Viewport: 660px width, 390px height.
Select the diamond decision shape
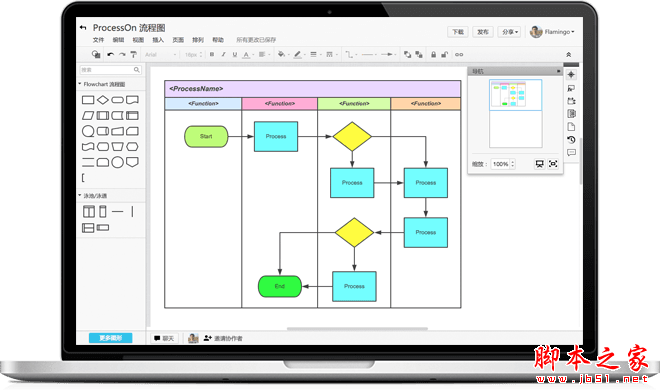click(103, 100)
